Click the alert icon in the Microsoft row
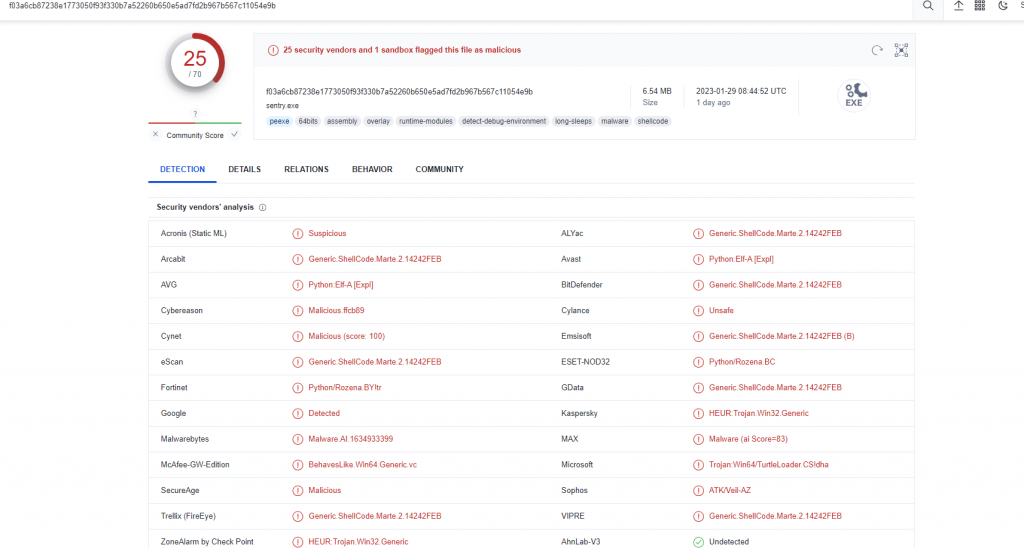Viewport: 1024px width, 548px height. pos(698,465)
